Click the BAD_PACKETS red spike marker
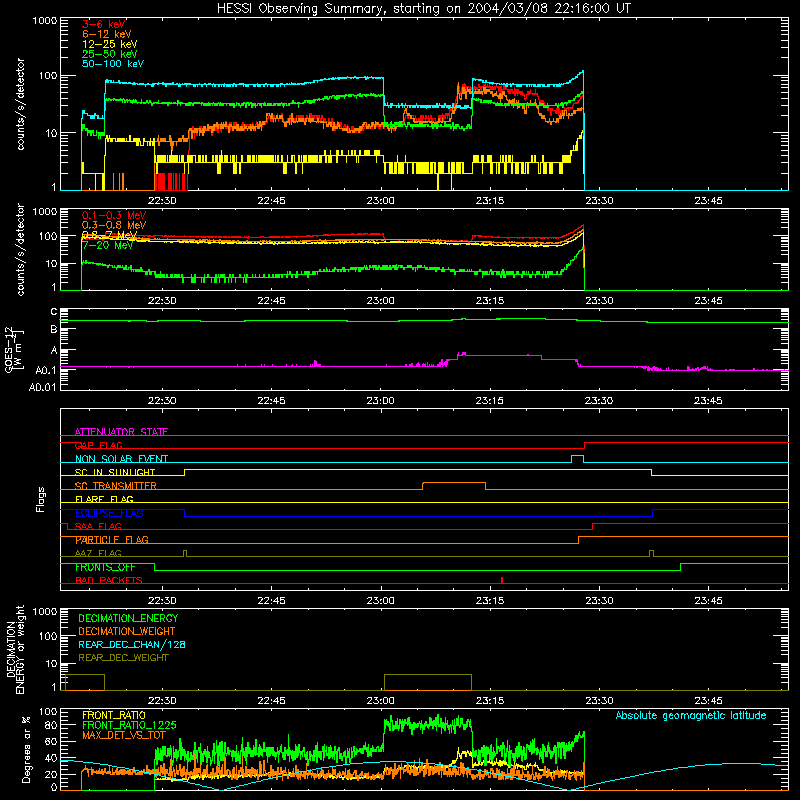Viewport: 800px width, 800px height. 502,580
